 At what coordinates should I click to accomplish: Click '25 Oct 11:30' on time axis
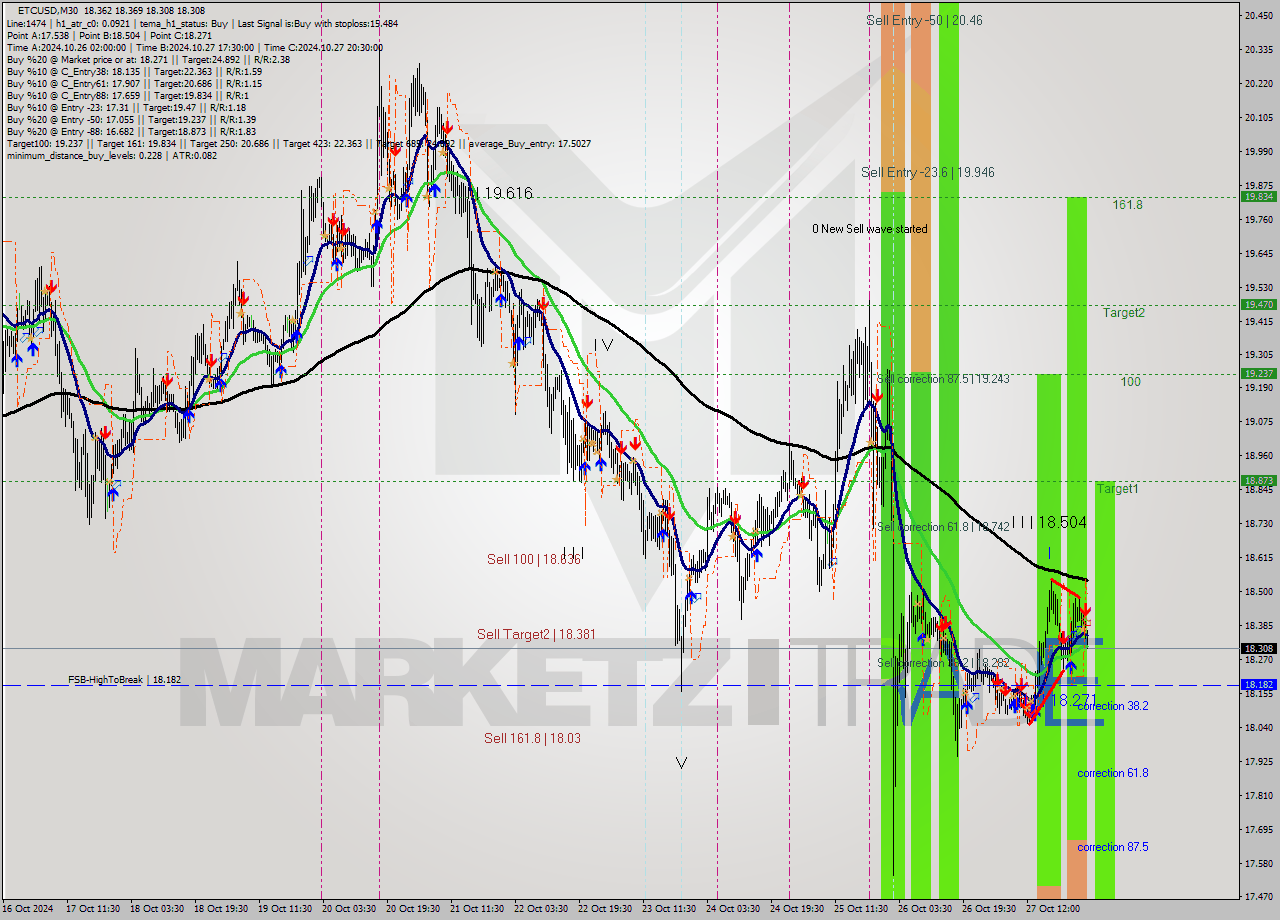tap(862, 909)
